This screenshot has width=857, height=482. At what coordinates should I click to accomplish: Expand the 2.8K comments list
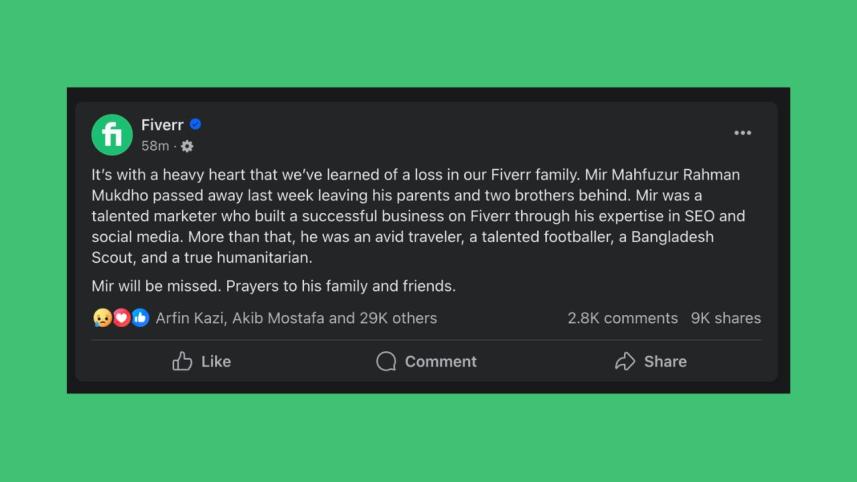(622, 318)
